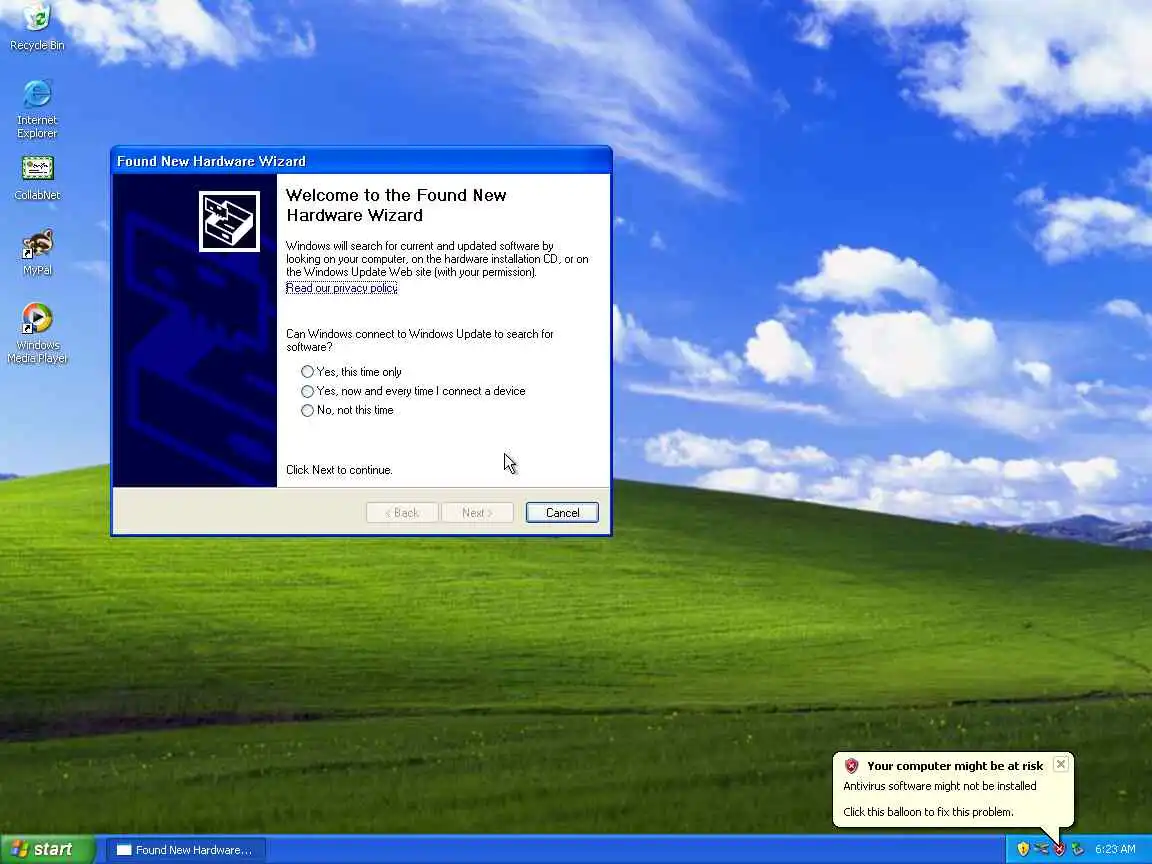The image size is (1152, 864).
Task: Select 'Yes, now and every time' option
Action: [x=413, y=391]
